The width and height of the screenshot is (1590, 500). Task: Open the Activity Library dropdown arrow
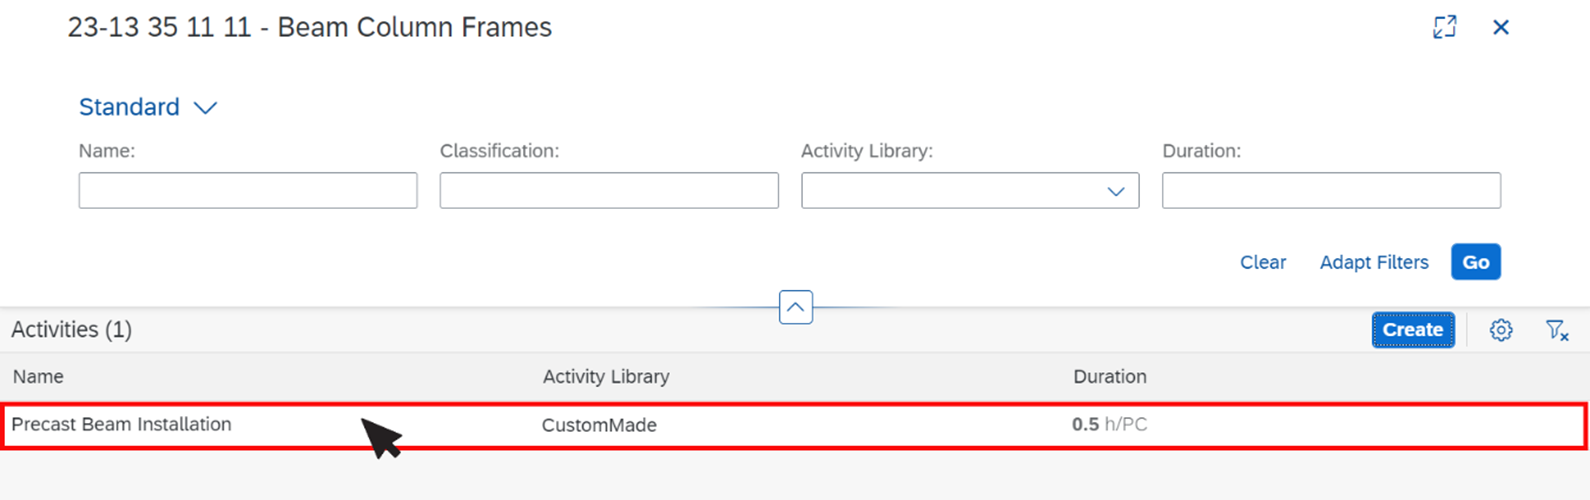pos(1116,191)
